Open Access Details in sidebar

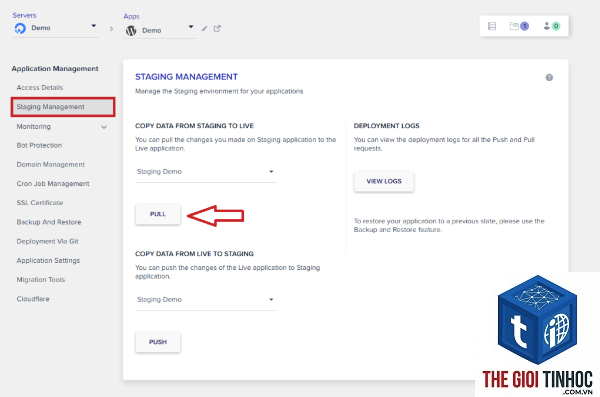click(x=40, y=88)
